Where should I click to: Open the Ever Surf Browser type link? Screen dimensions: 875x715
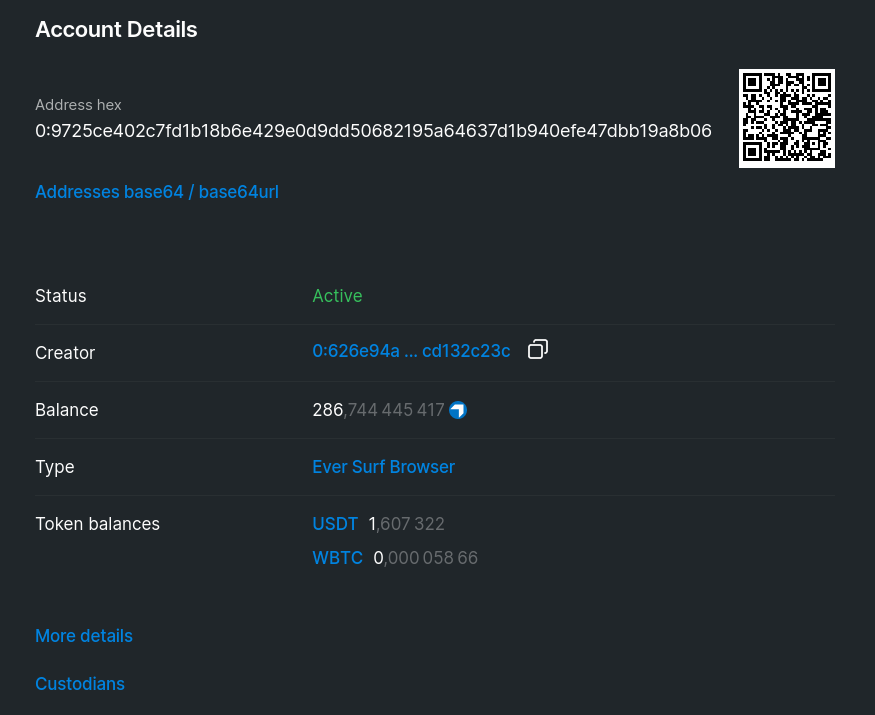pos(383,467)
